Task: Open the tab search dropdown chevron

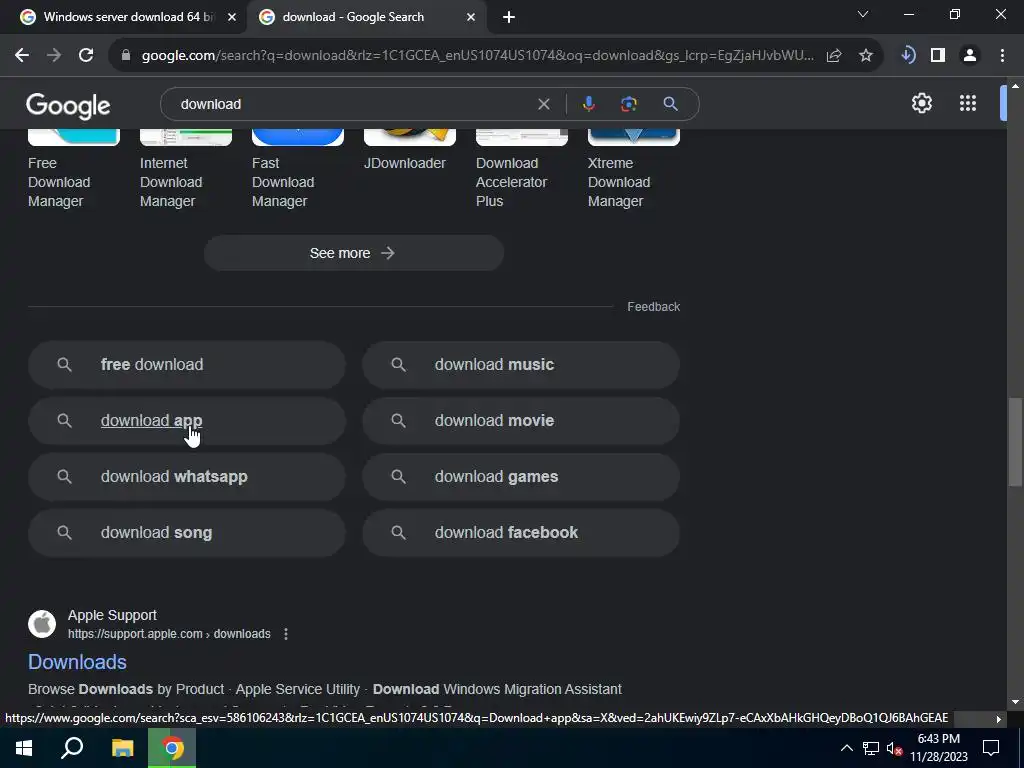Action: click(863, 14)
